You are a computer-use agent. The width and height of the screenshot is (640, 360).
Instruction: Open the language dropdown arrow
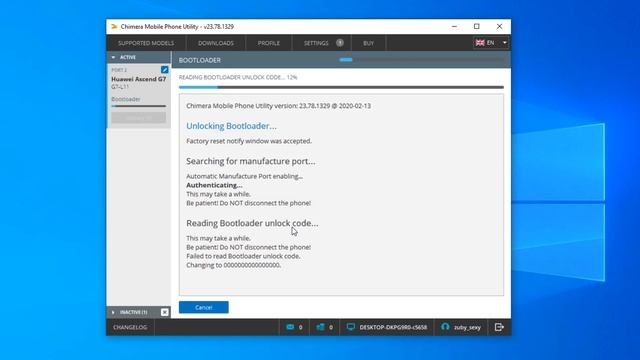click(x=504, y=42)
